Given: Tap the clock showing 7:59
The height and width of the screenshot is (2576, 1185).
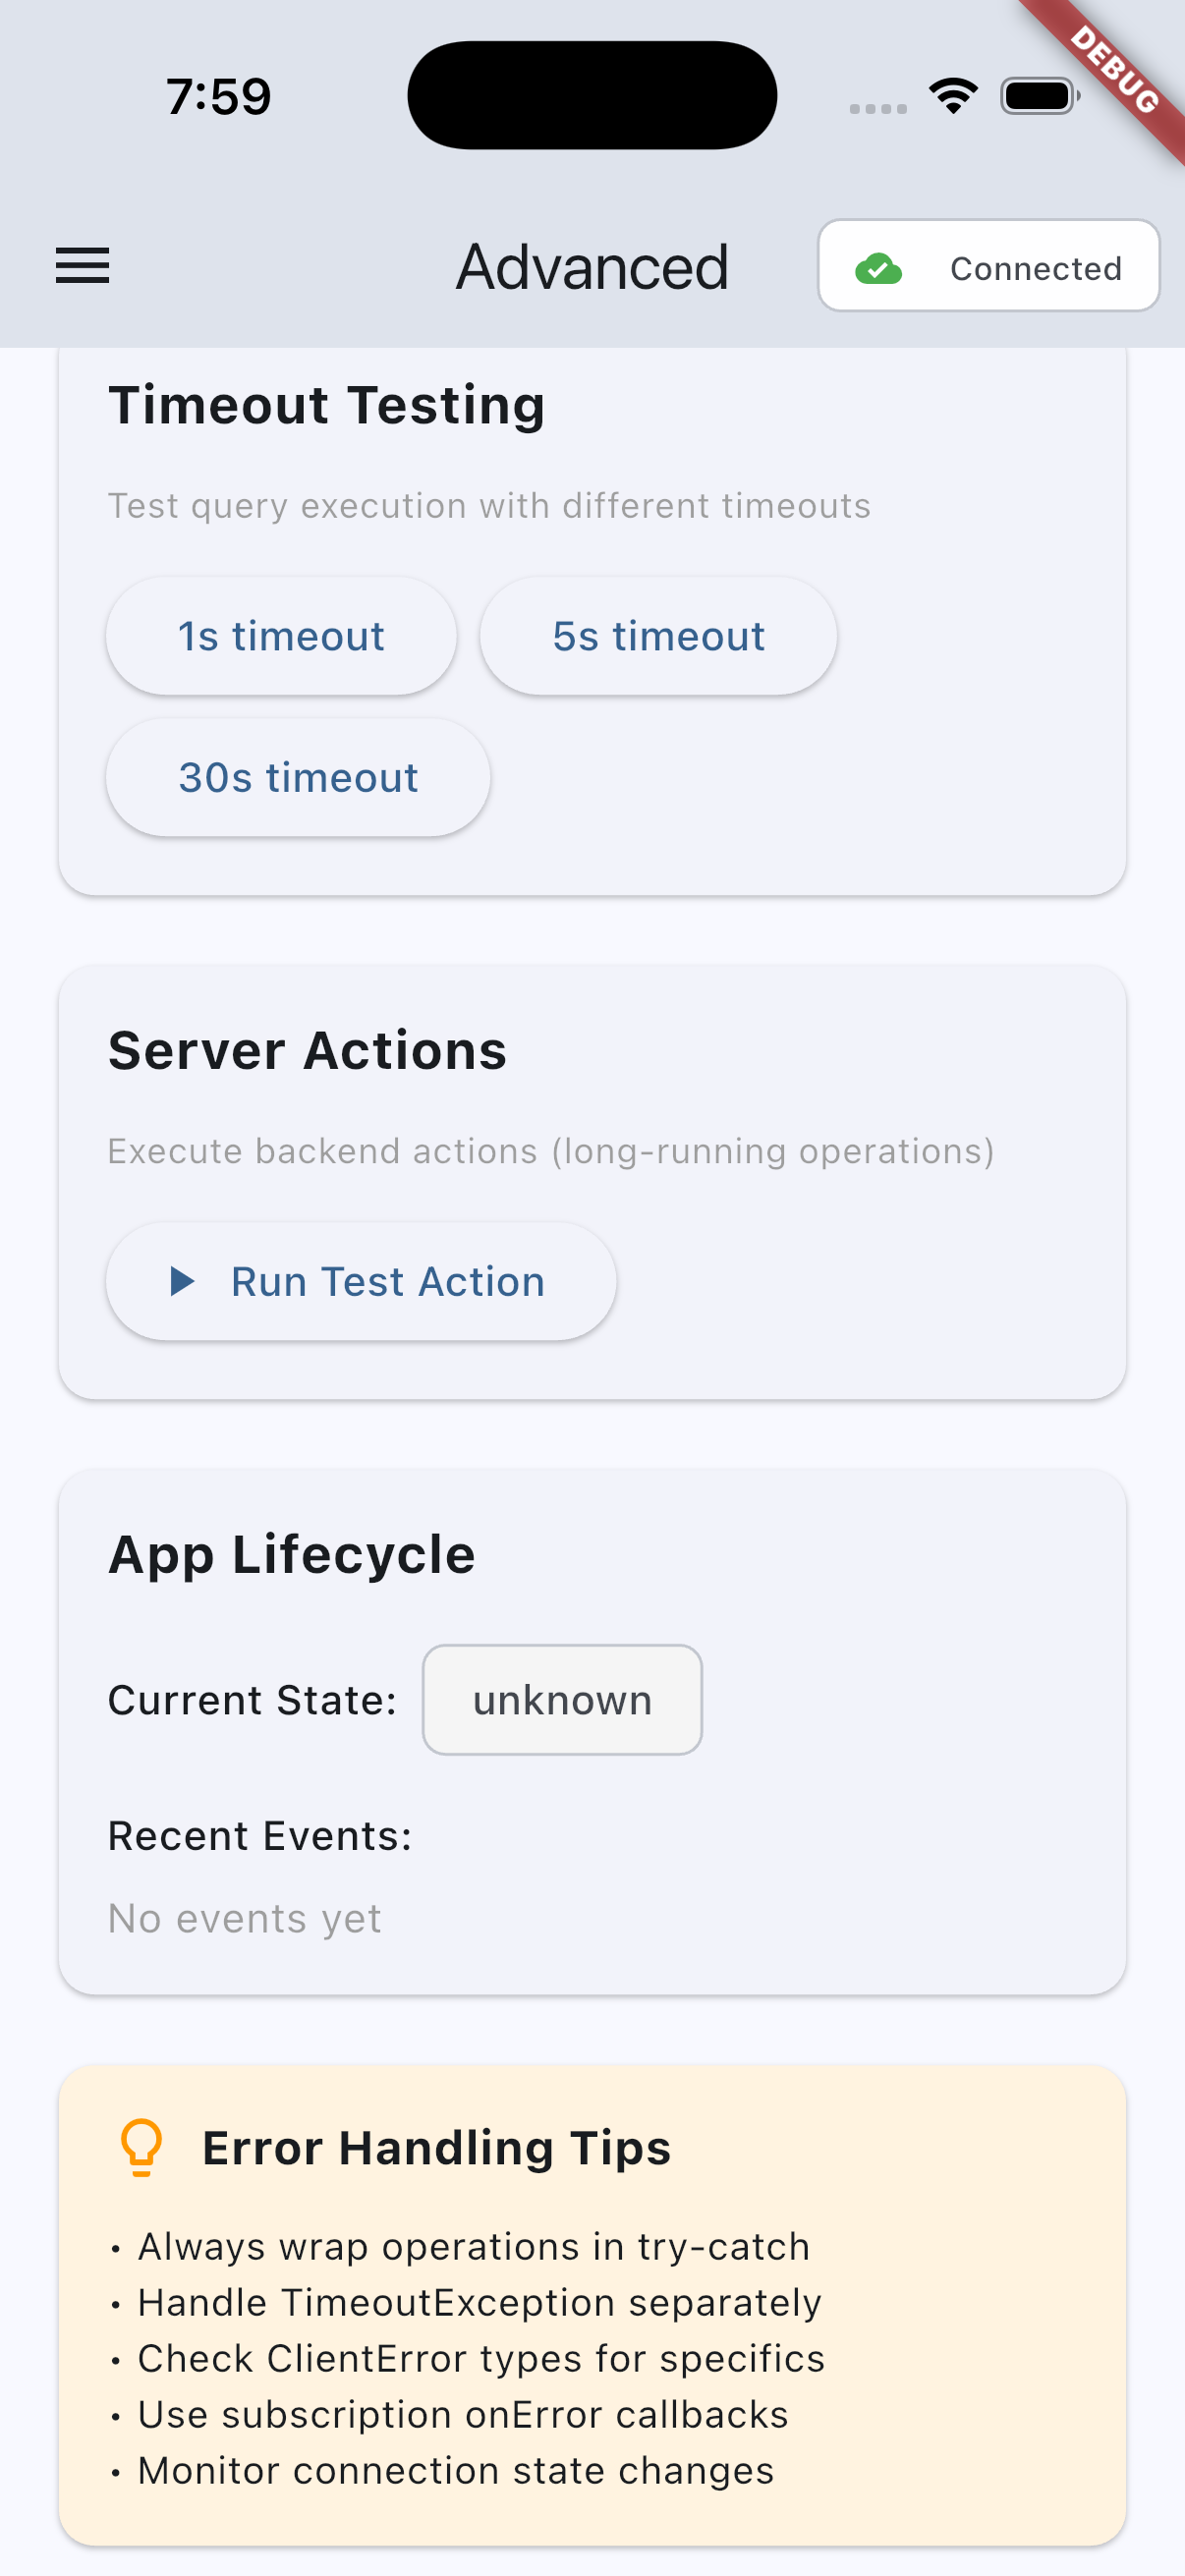Looking at the screenshot, I should tap(216, 95).
